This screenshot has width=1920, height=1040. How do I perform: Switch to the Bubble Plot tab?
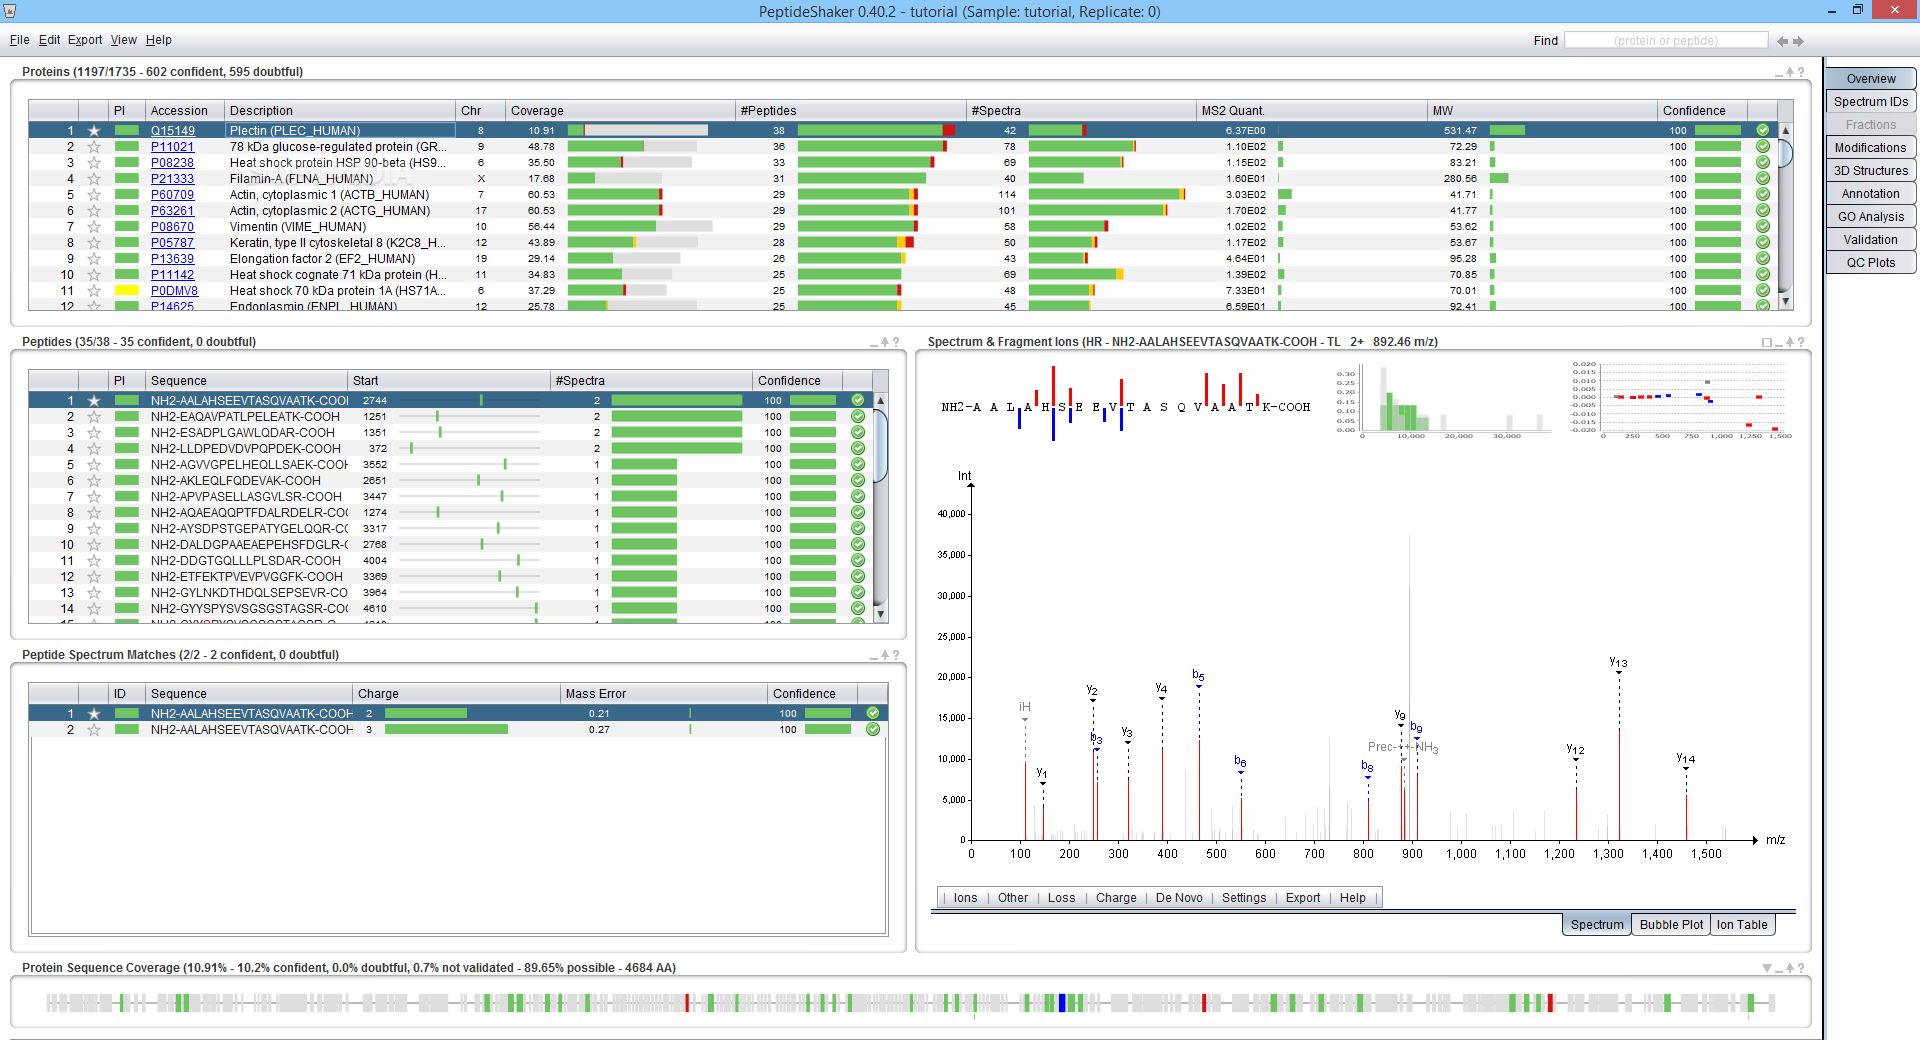[1671, 925]
